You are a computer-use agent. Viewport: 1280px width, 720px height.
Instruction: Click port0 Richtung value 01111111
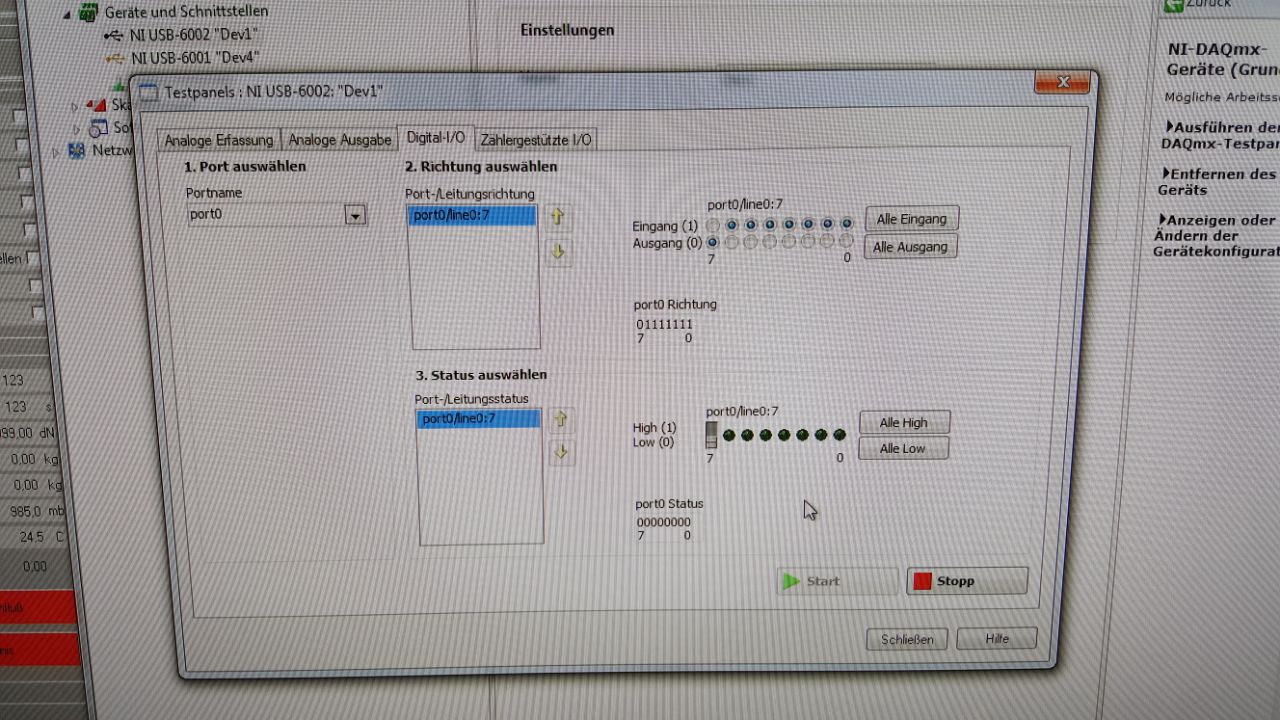664,325
